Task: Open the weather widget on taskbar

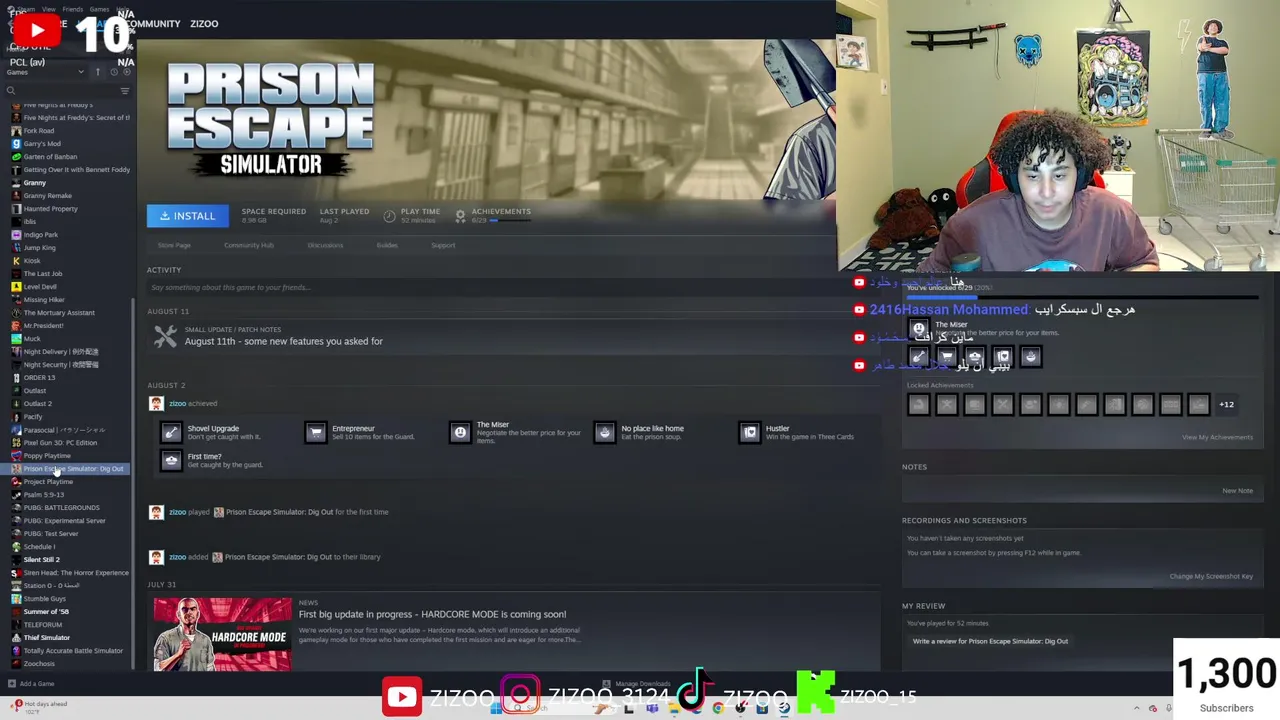Action: (x=40, y=706)
